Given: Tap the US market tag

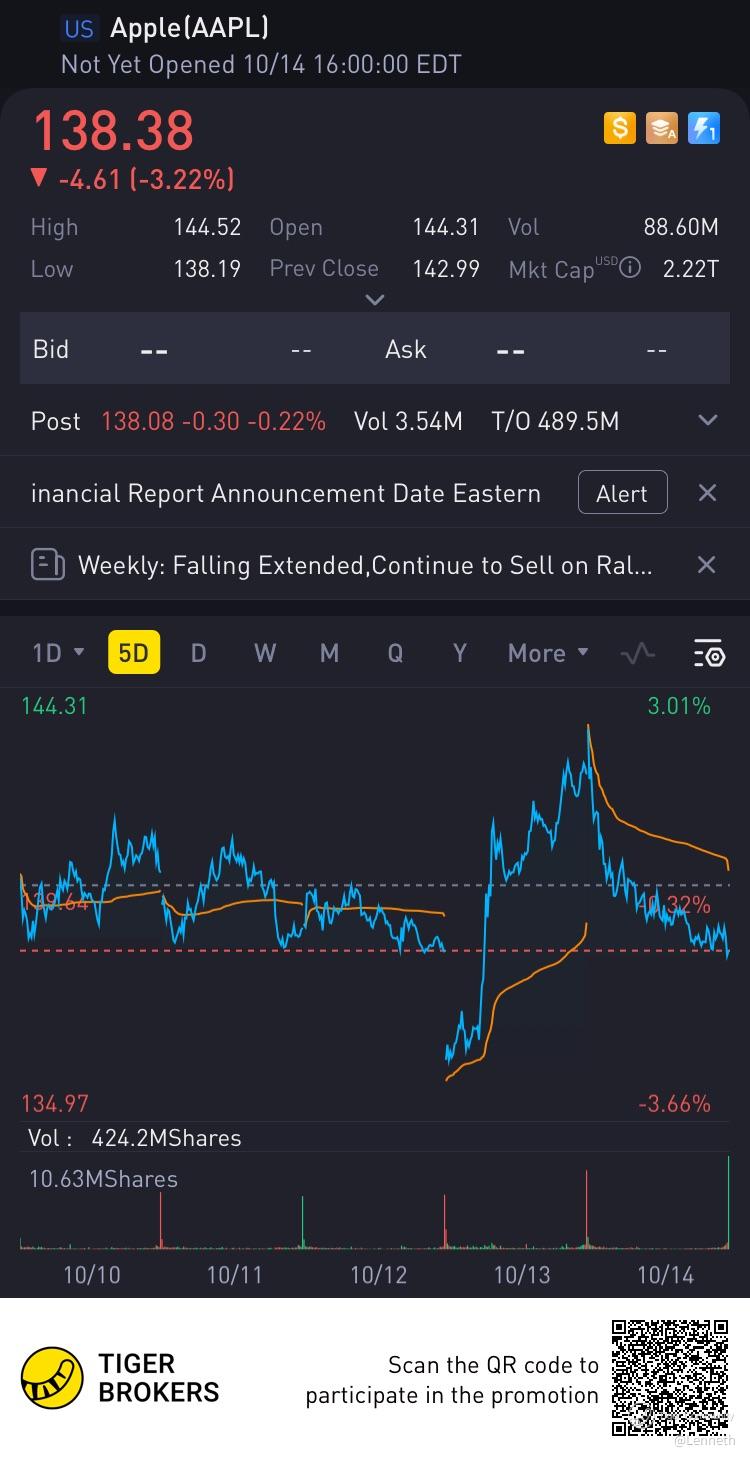Looking at the screenshot, I should coord(79,29).
